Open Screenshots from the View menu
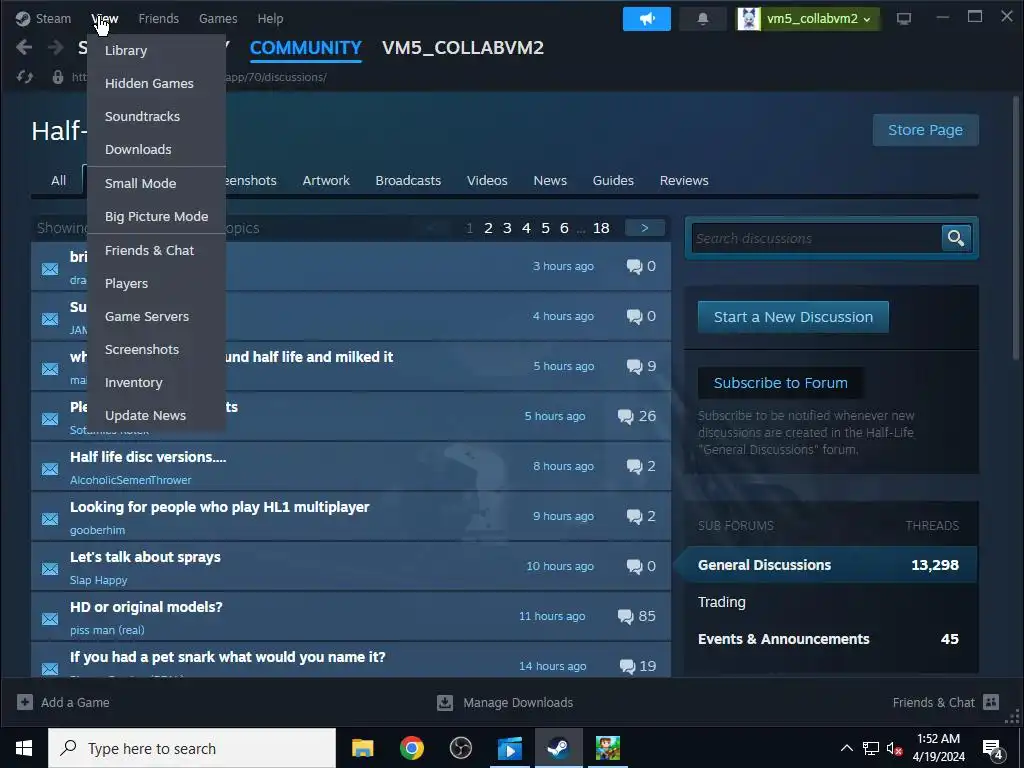The width and height of the screenshot is (1024, 768). click(x=157, y=349)
